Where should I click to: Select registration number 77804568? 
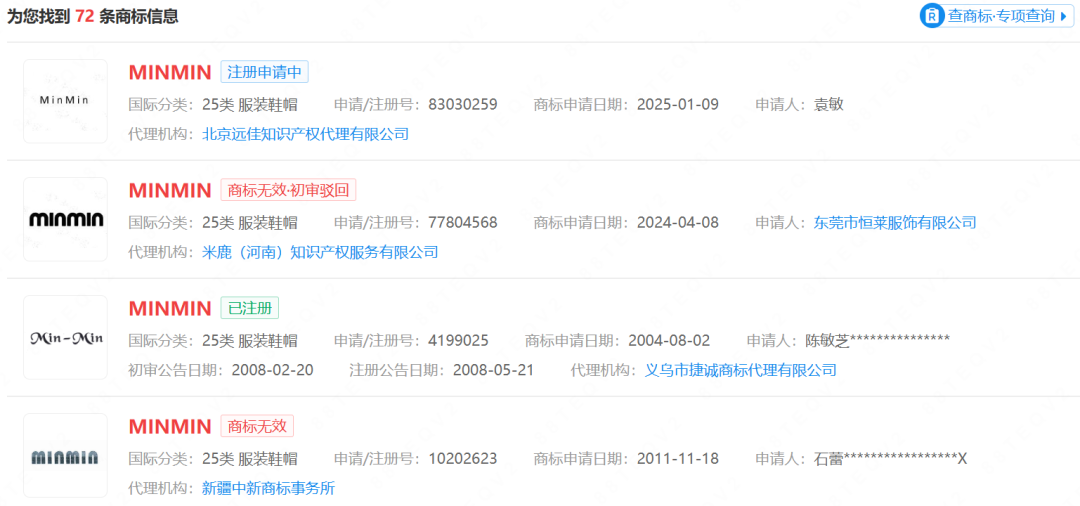[462, 222]
